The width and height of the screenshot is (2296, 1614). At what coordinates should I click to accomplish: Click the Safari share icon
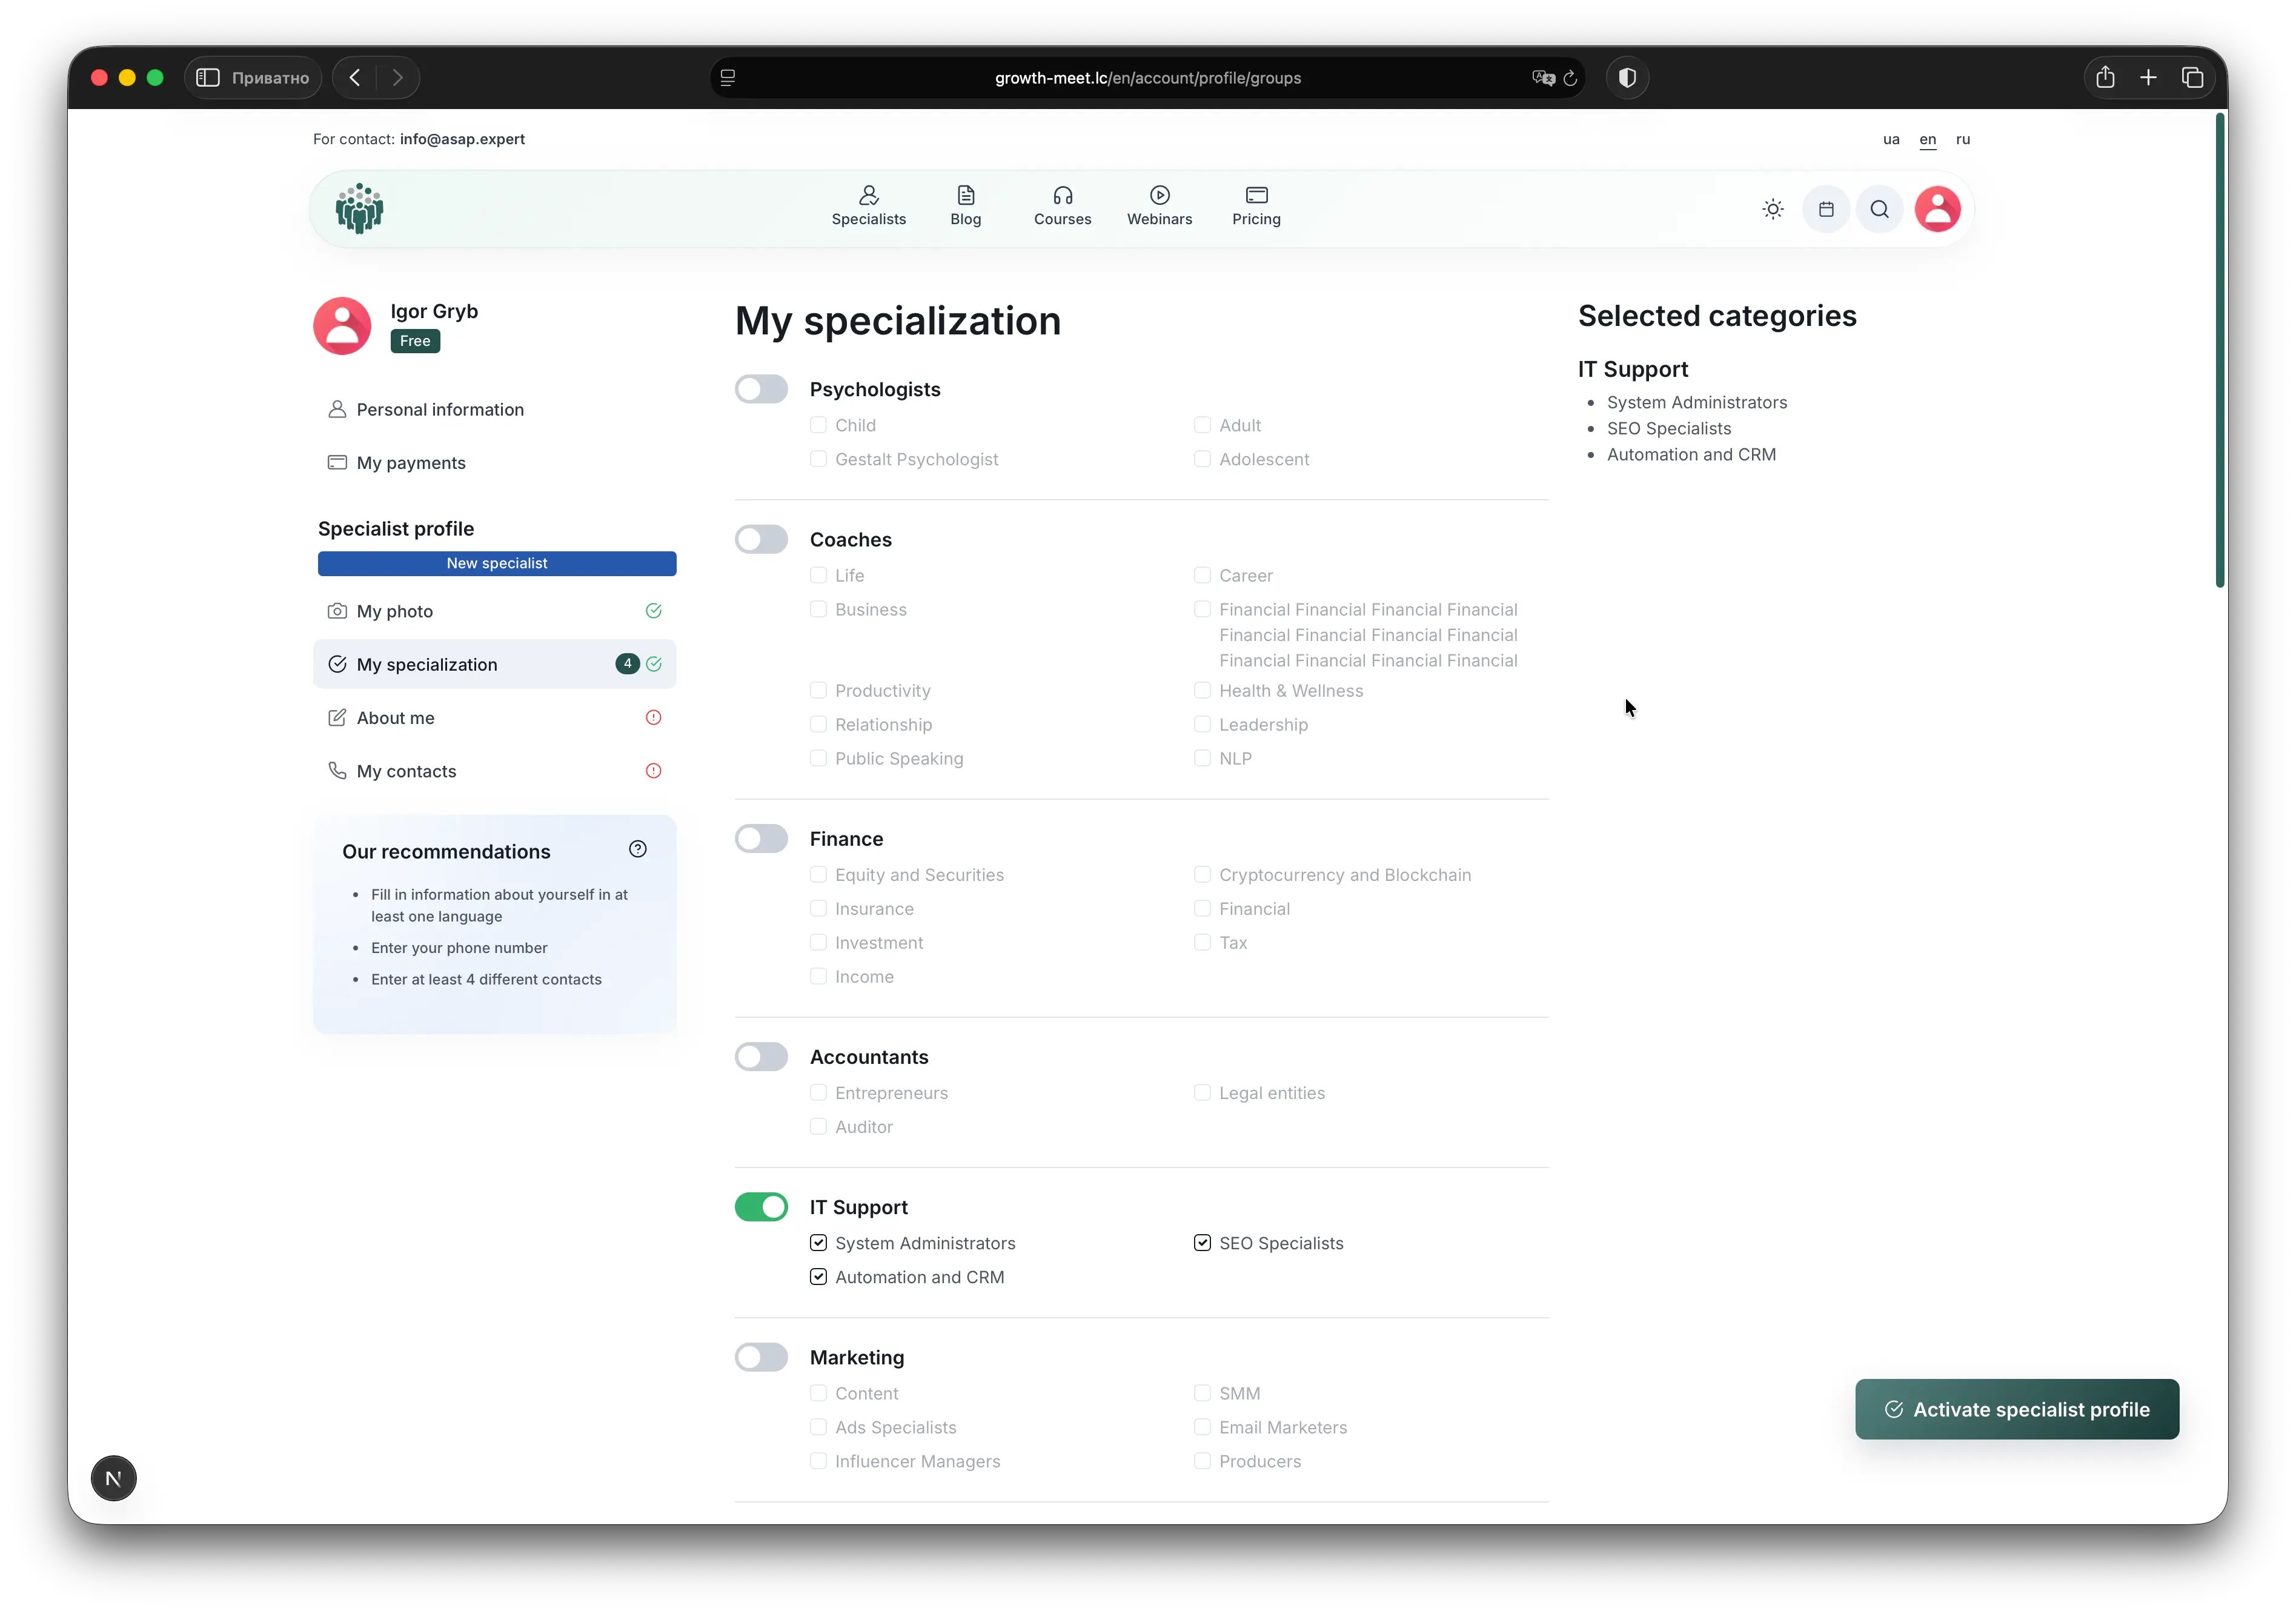pyautogui.click(x=2105, y=77)
